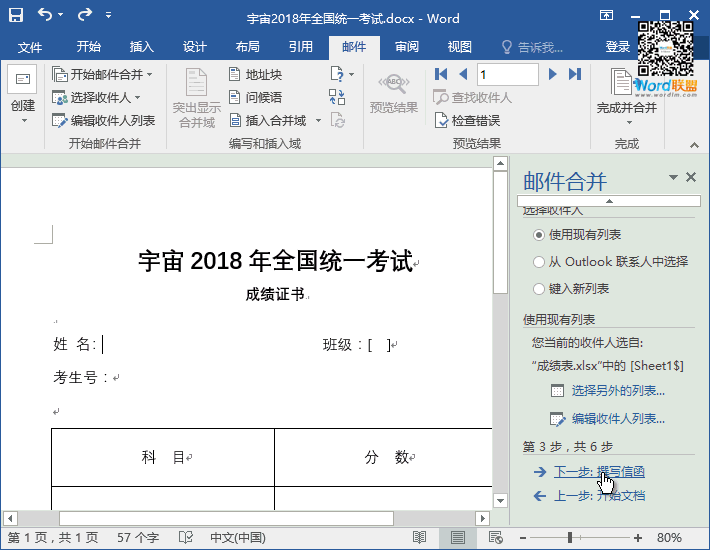Open the Quick Access Toolbar customize arrow
The height and width of the screenshot is (550, 710).
point(108,15)
